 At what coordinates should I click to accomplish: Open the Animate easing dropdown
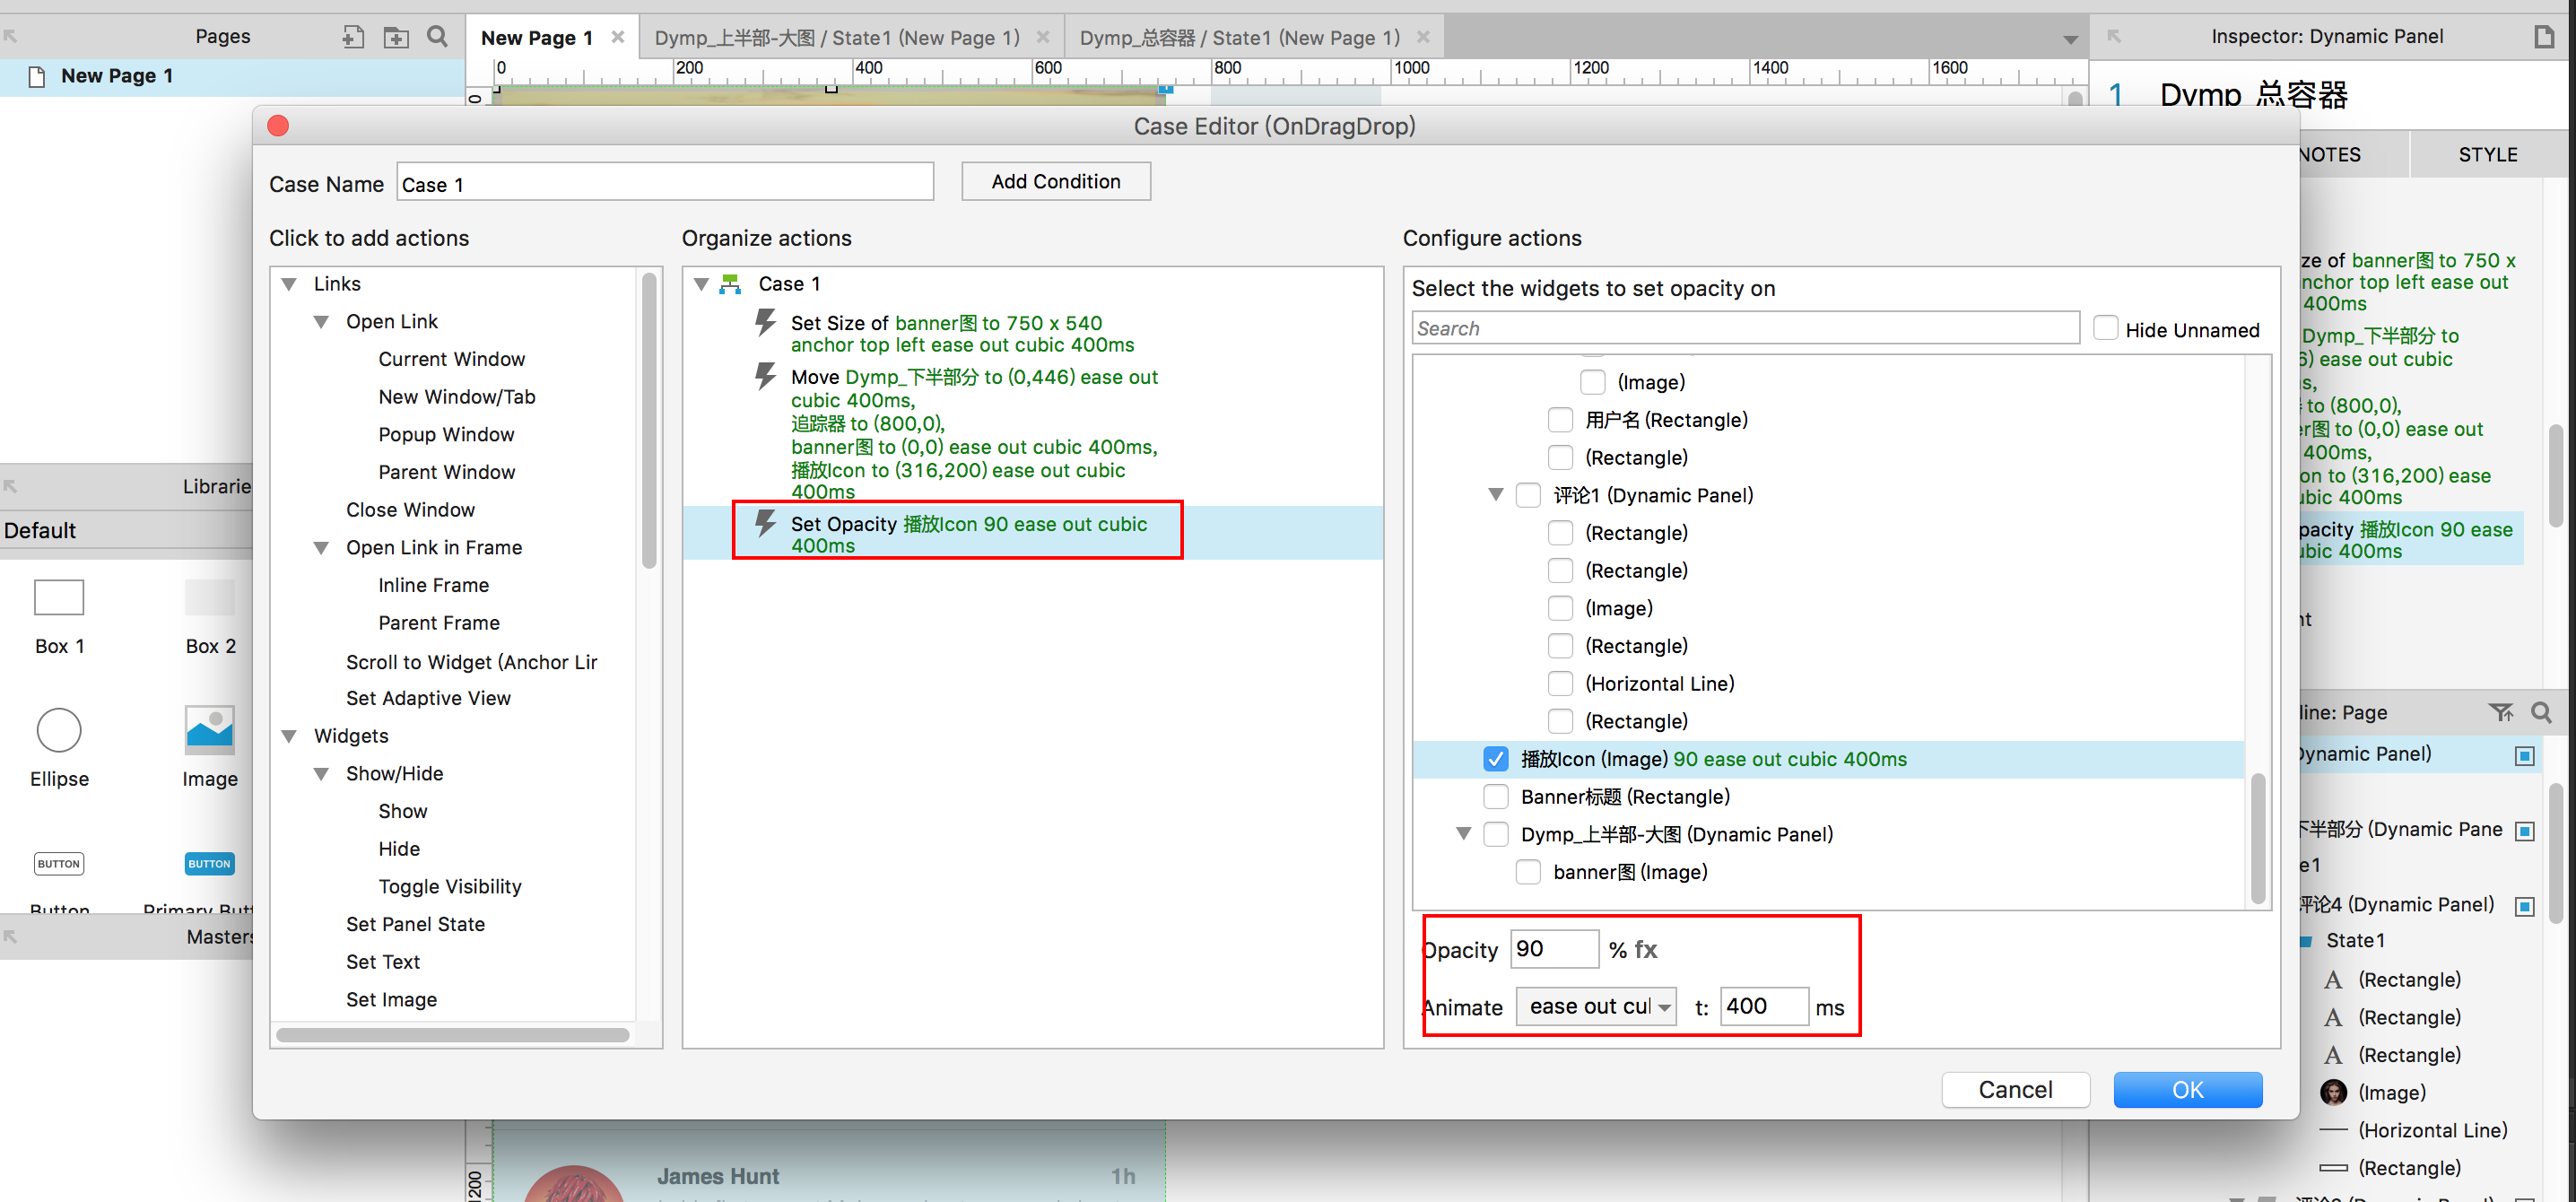(x=1596, y=1006)
